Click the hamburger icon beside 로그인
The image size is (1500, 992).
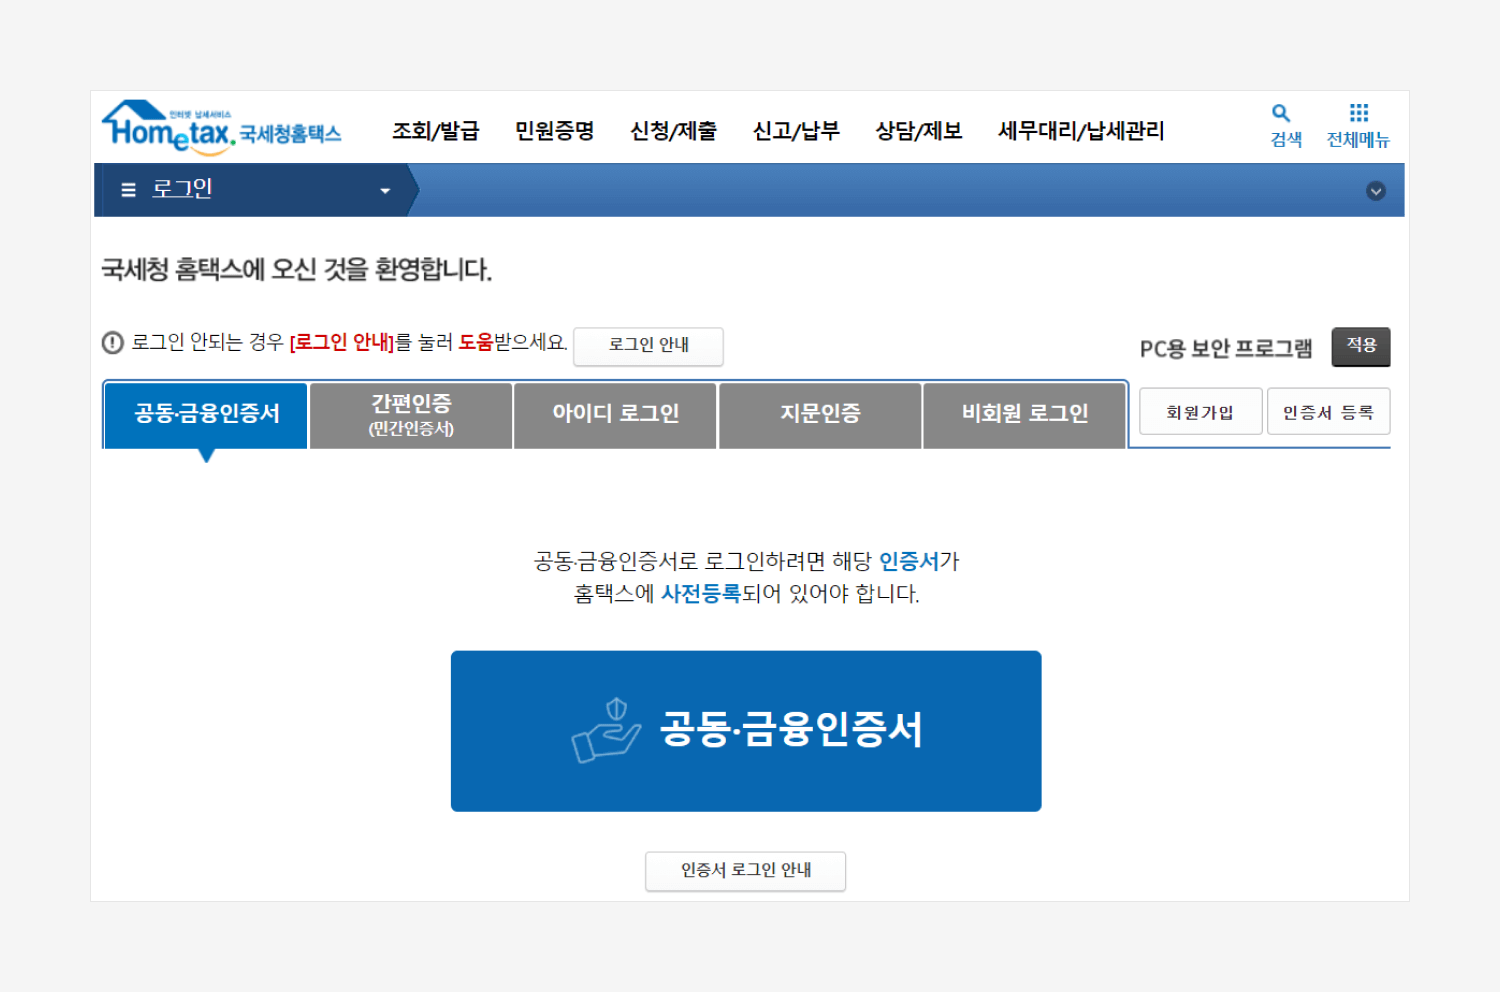128,189
